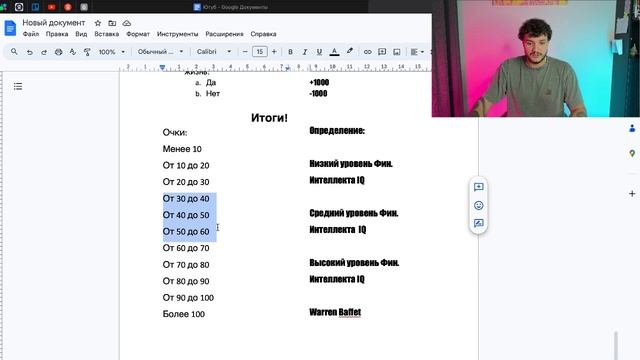The width and height of the screenshot is (640, 360).
Task: Open the paragraph style dropdown
Action: [x=160, y=52]
